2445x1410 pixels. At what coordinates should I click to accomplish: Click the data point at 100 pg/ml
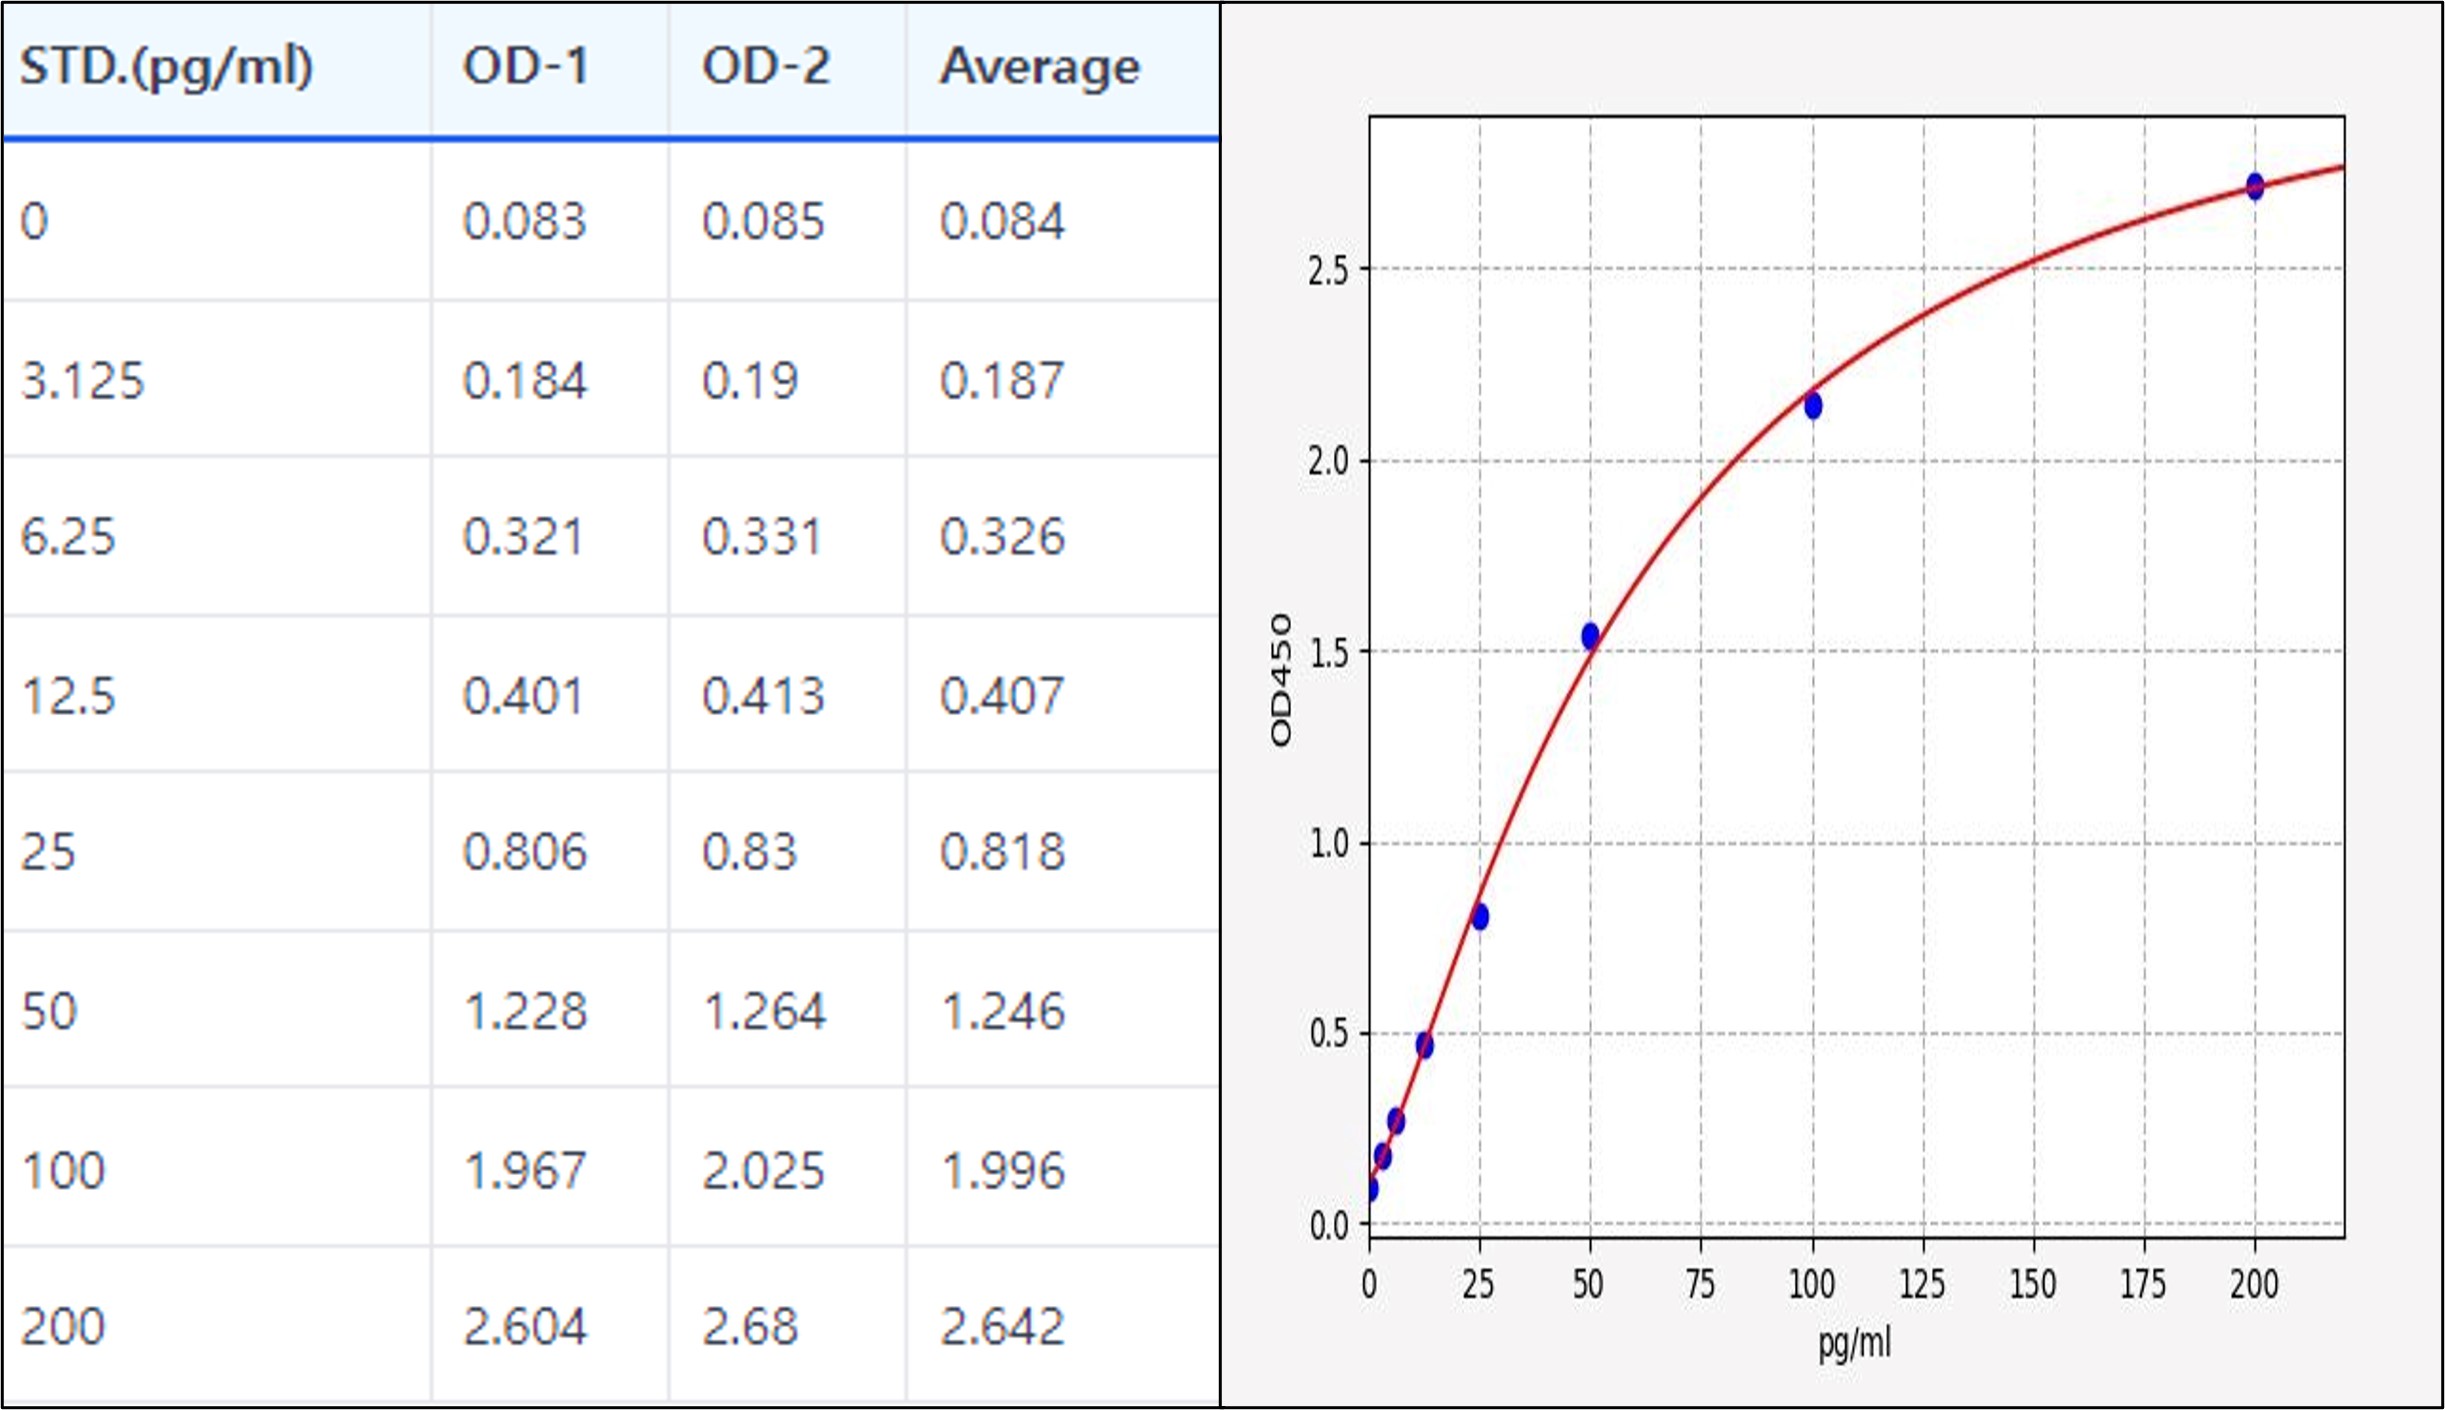[1813, 405]
